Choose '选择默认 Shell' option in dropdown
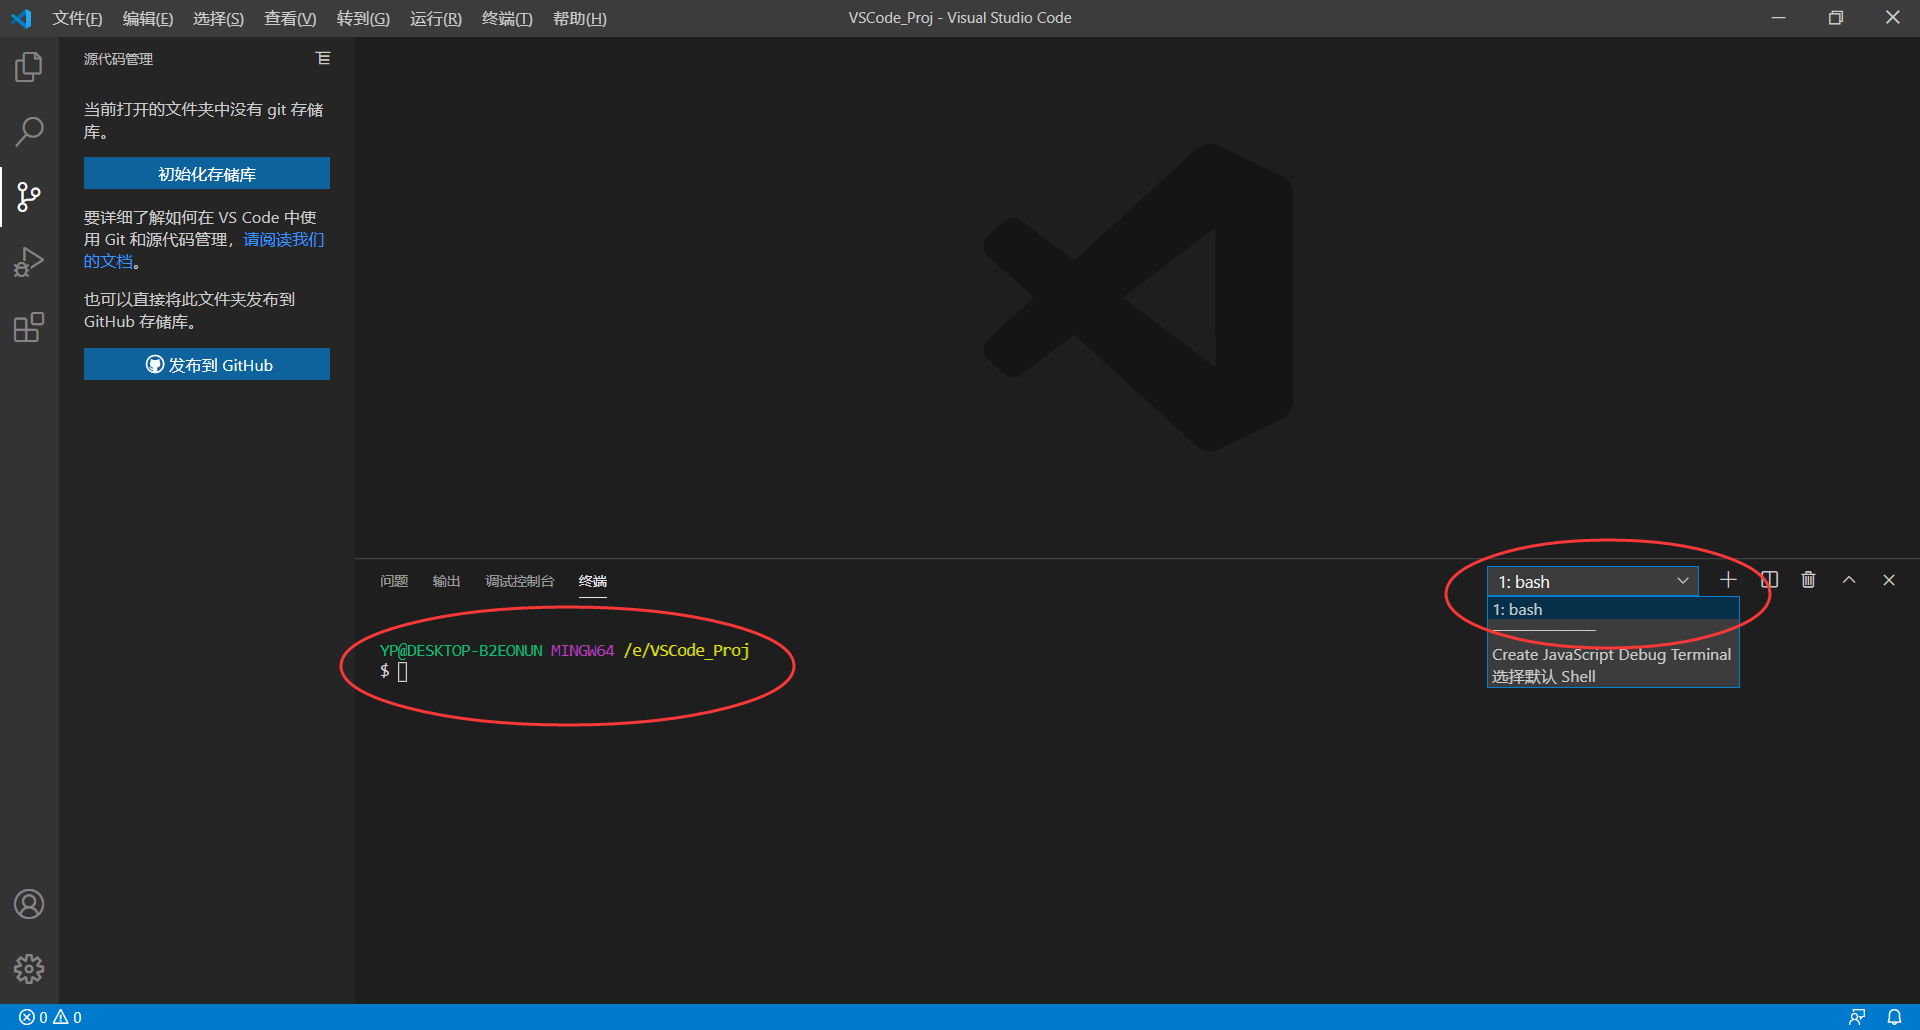The image size is (1920, 1030). tap(1613, 676)
